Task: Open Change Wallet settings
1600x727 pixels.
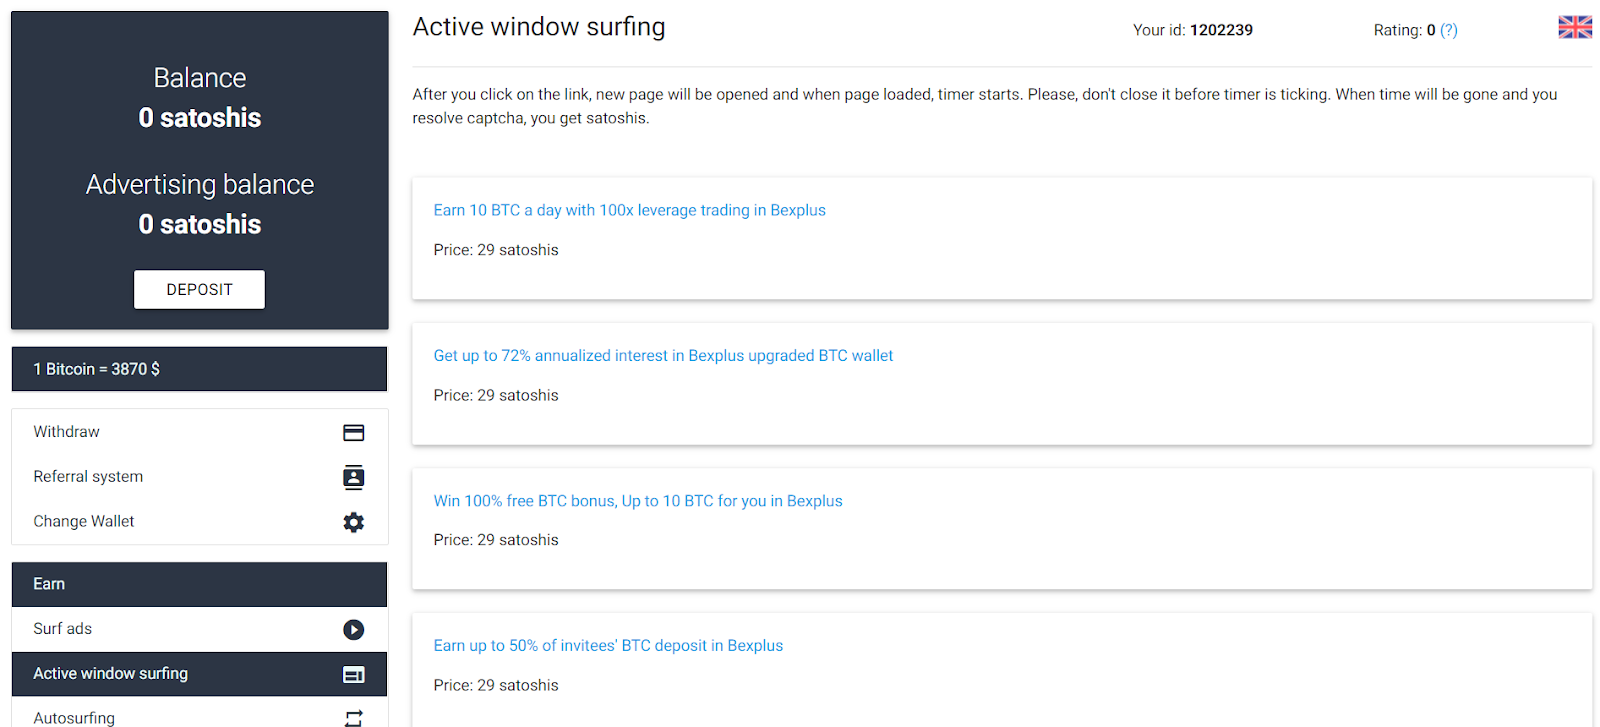Action: click(x=84, y=522)
